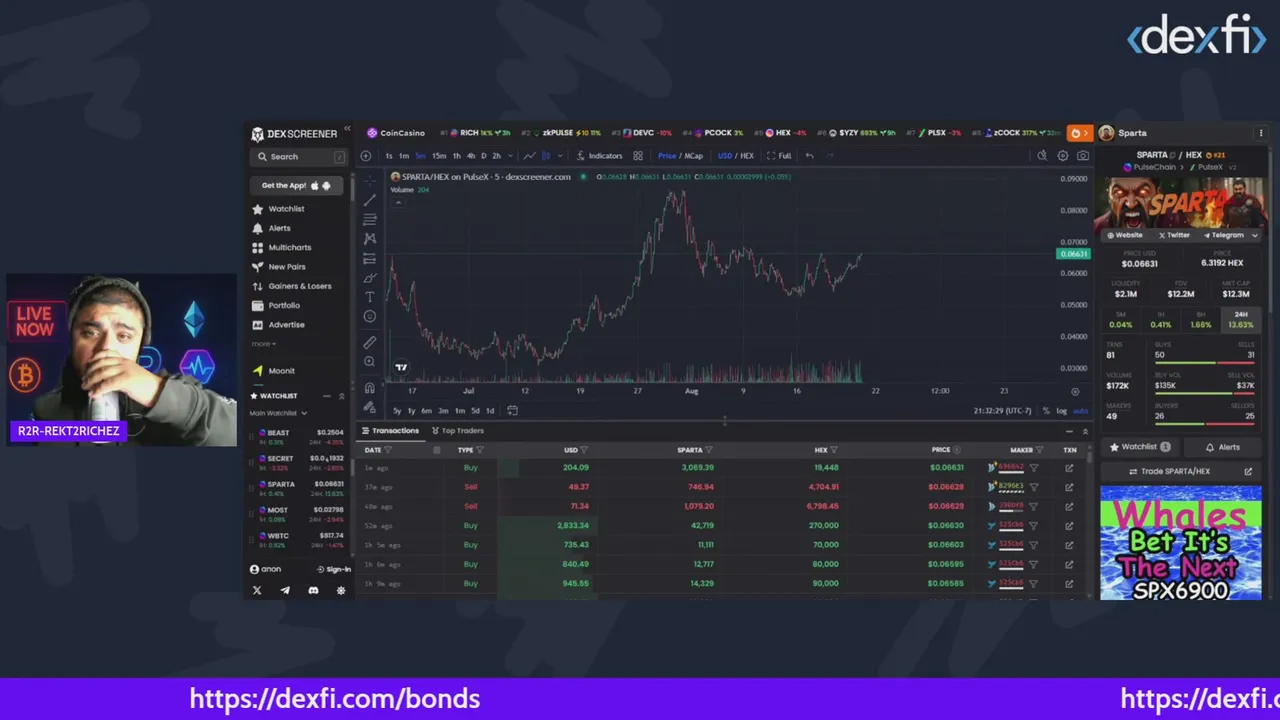Click the undo arrow in chart toolbar
Viewport: 1280px width, 720px height.
[809, 156]
